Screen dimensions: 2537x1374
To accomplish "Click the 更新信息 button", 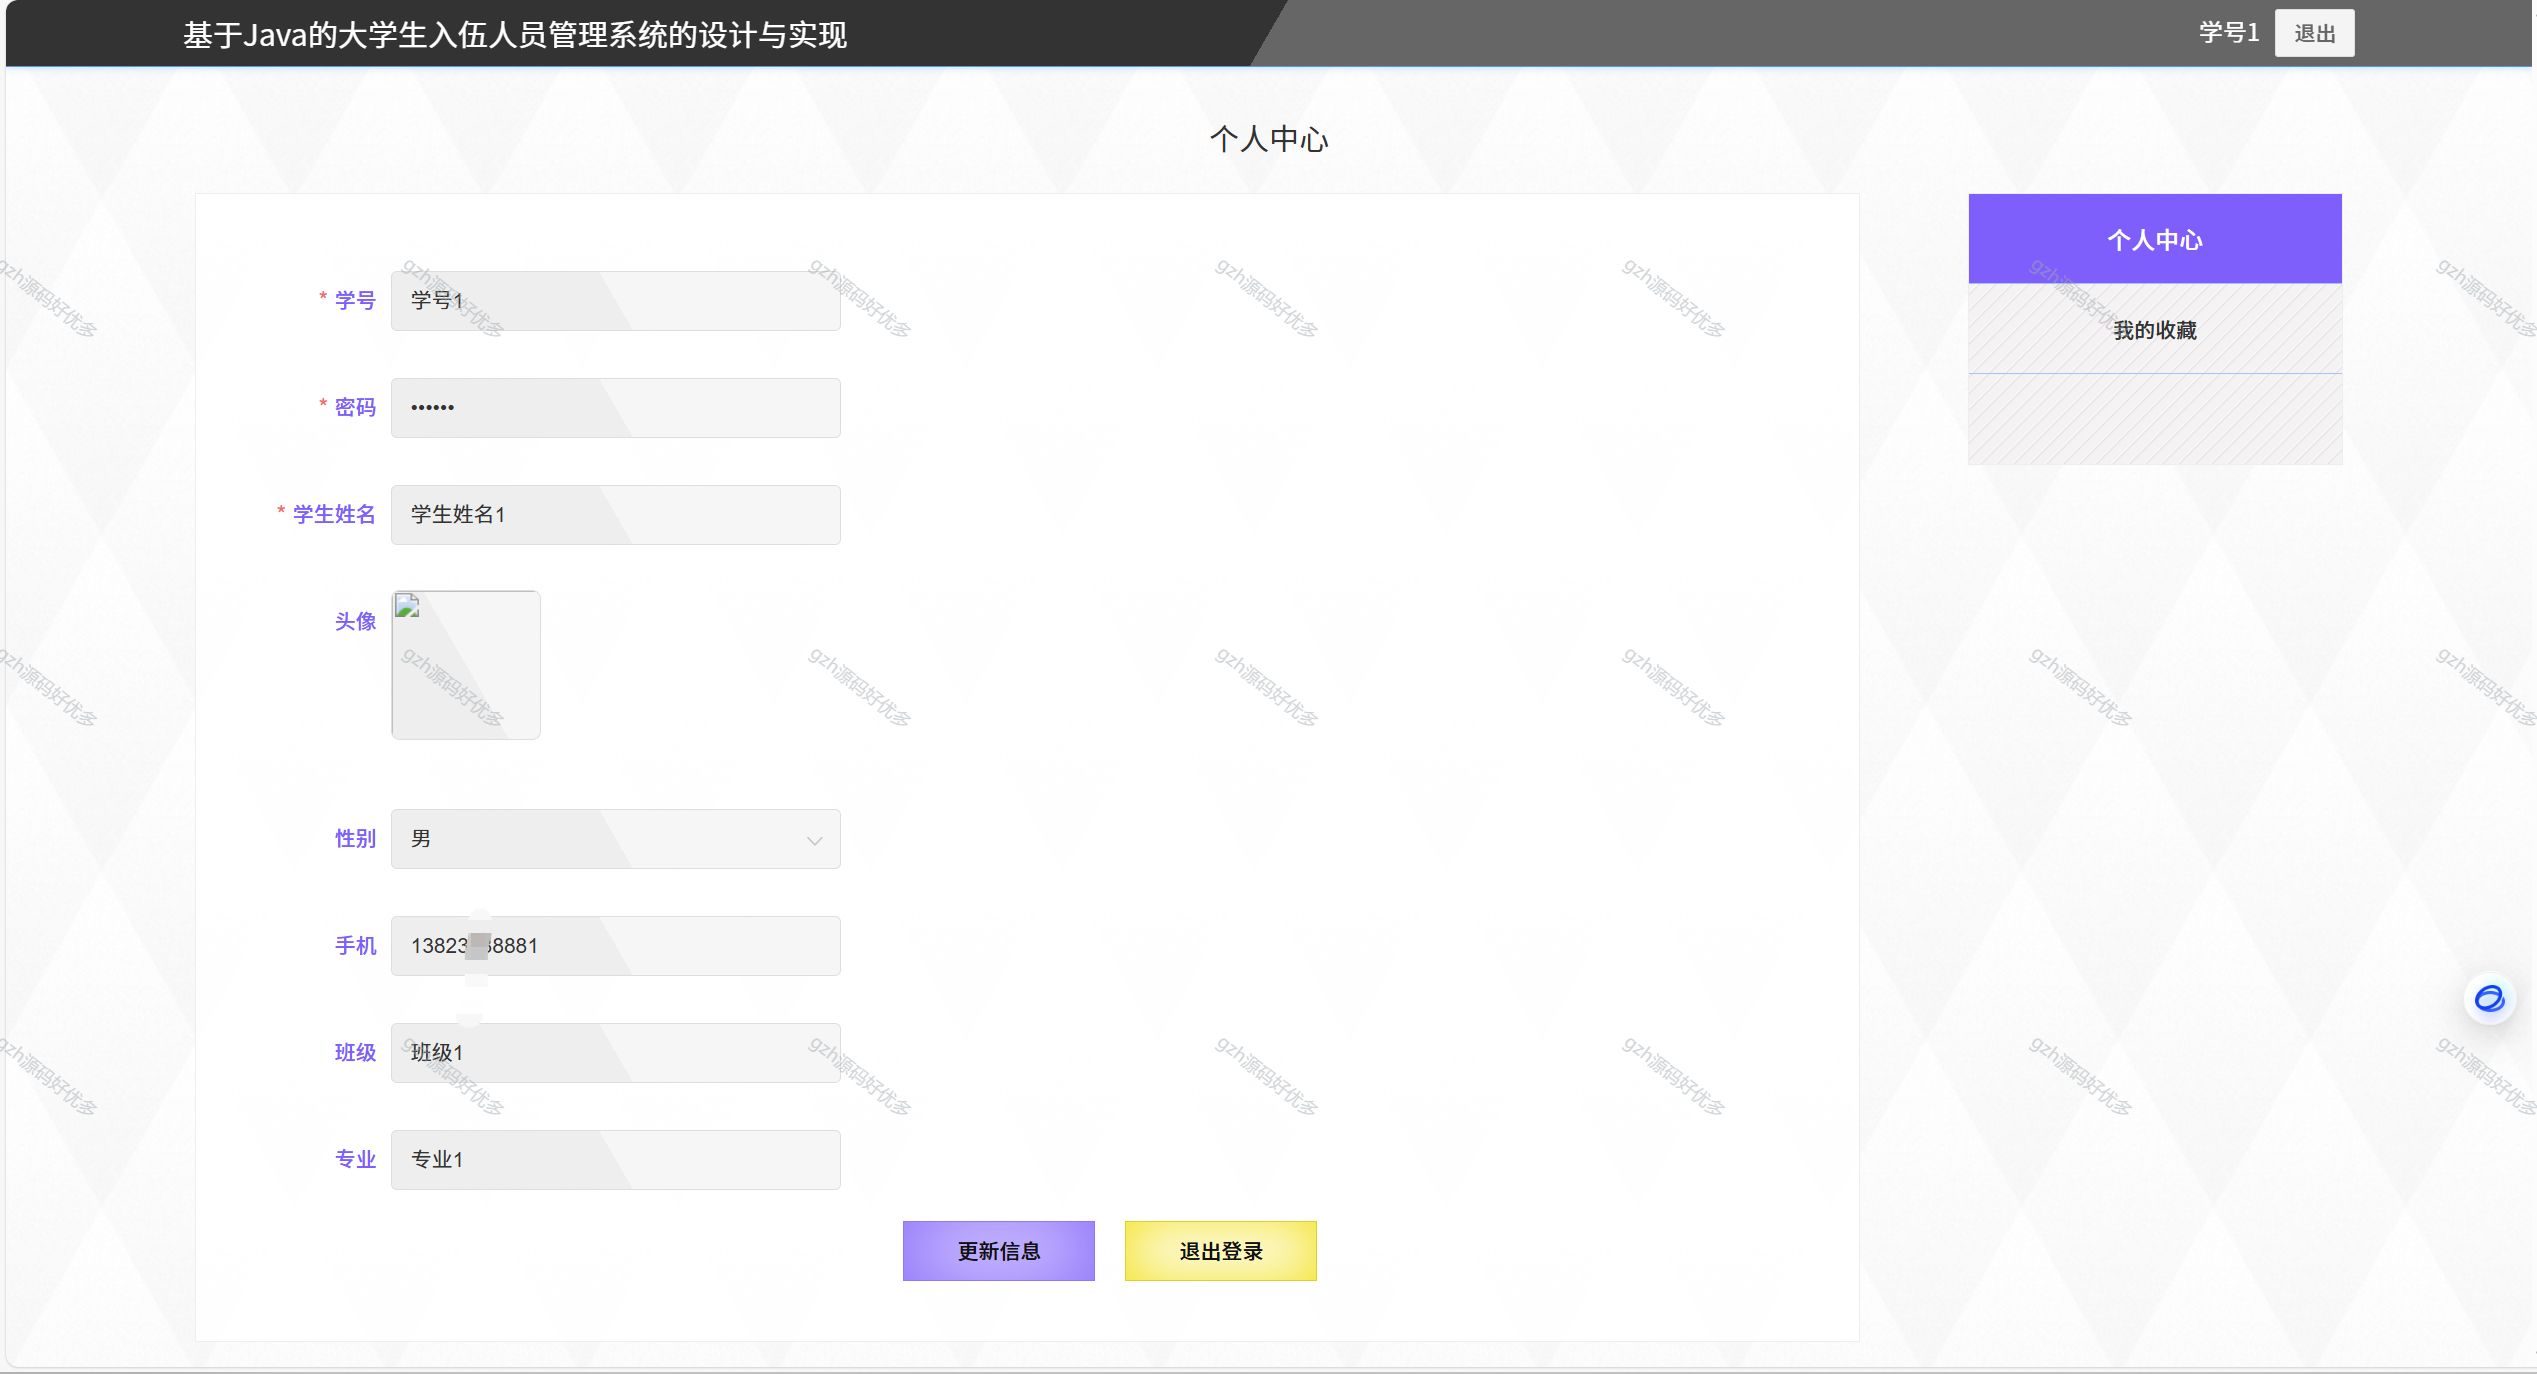I will point(998,1250).
